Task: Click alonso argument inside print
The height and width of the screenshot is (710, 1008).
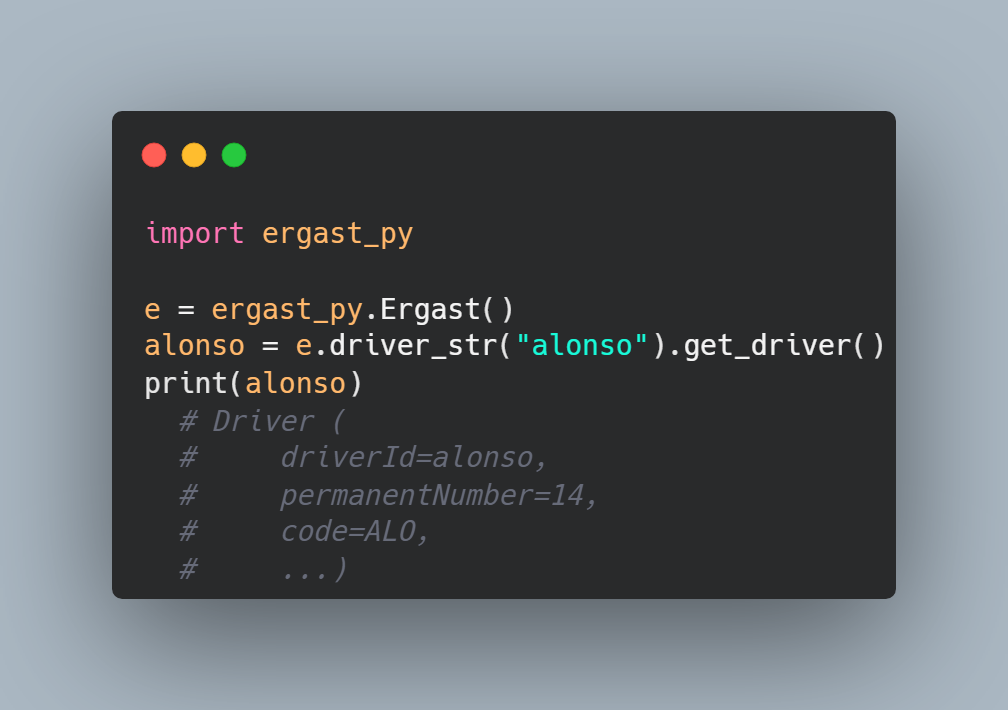Action: pyautogui.click(x=296, y=384)
